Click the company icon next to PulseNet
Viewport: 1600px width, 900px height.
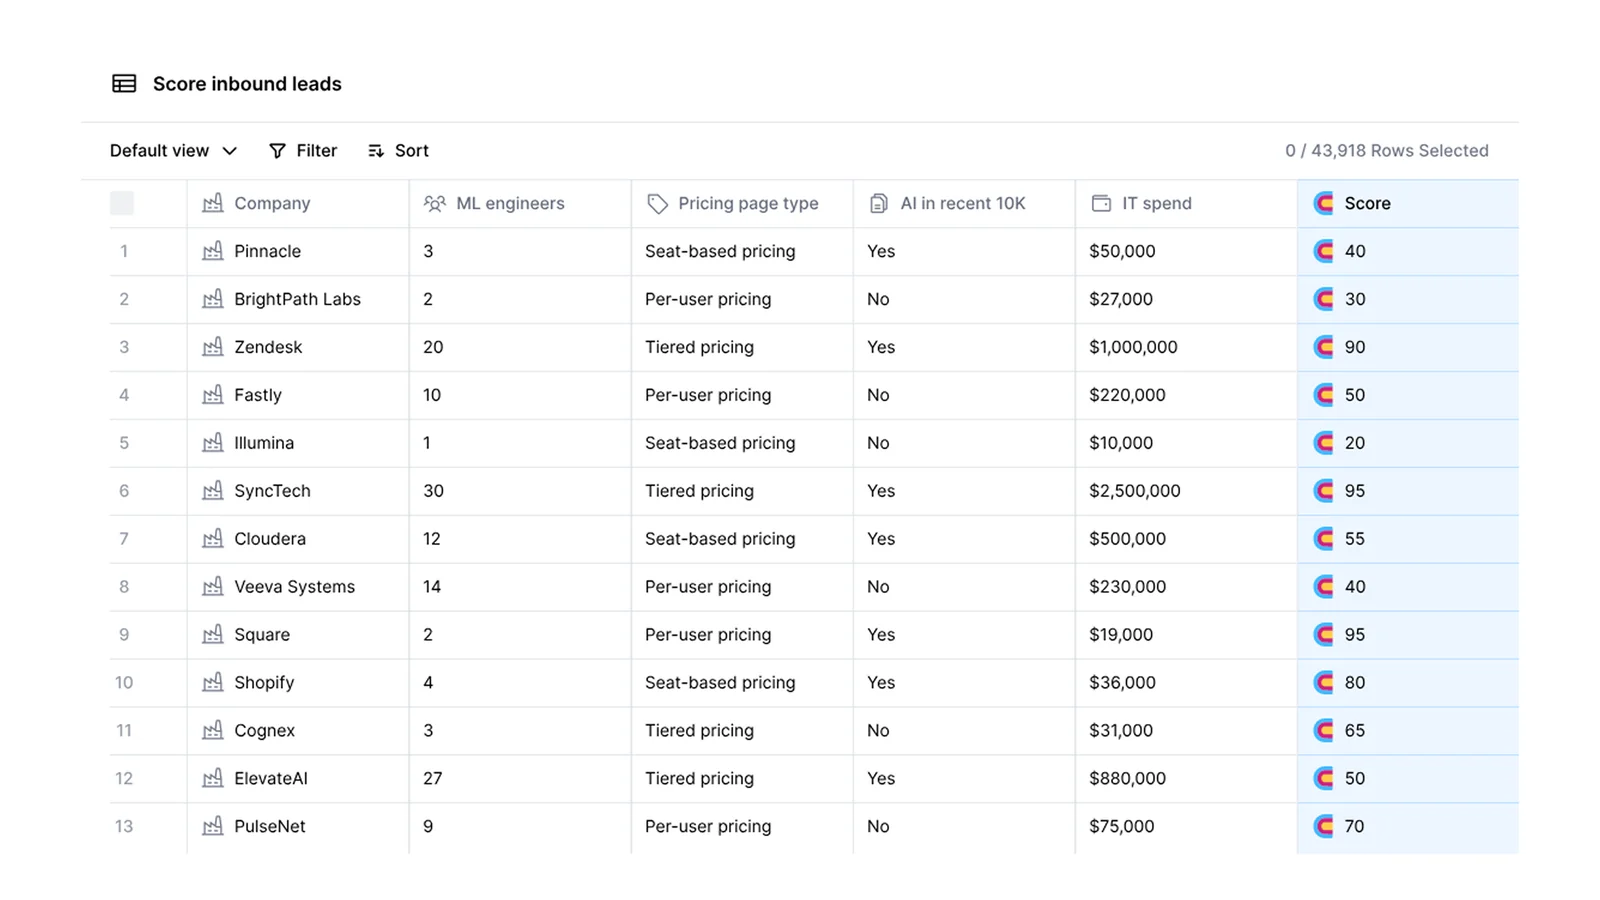213,827
